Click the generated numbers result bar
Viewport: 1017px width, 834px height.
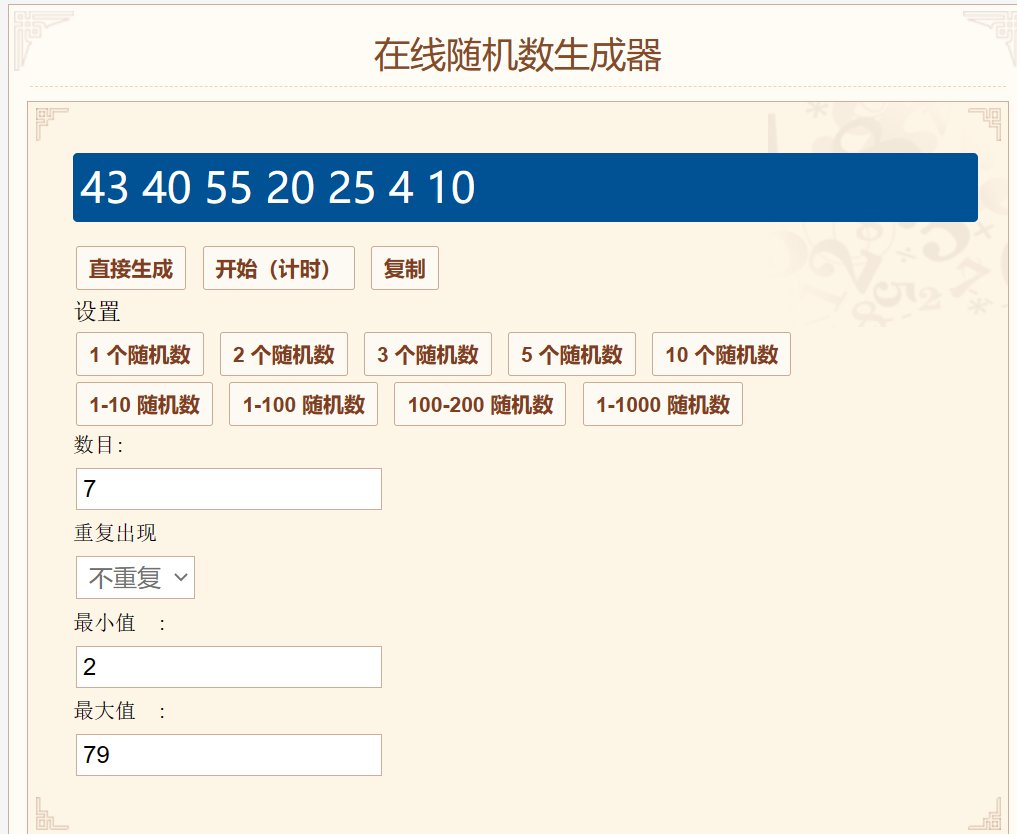(525, 187)
